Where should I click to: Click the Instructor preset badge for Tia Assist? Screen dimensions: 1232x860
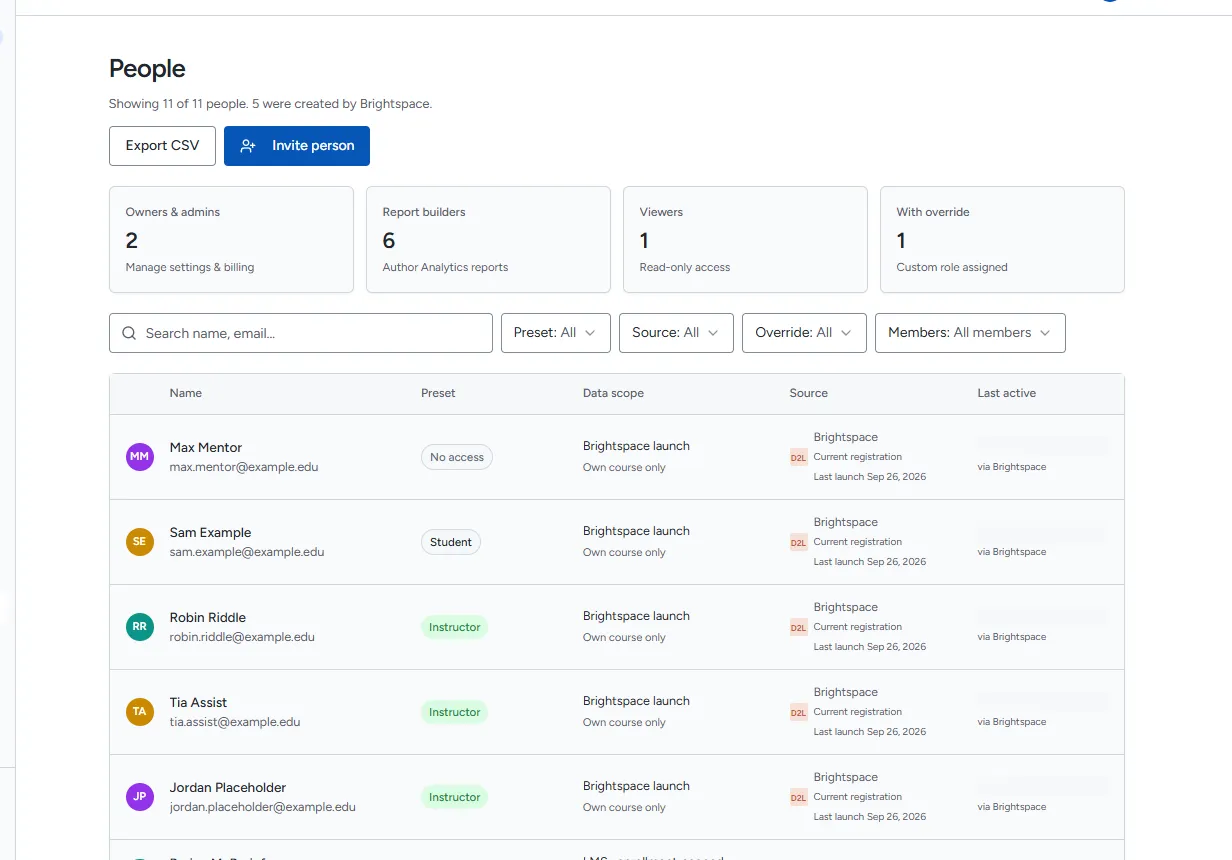(x=455, y=712)
